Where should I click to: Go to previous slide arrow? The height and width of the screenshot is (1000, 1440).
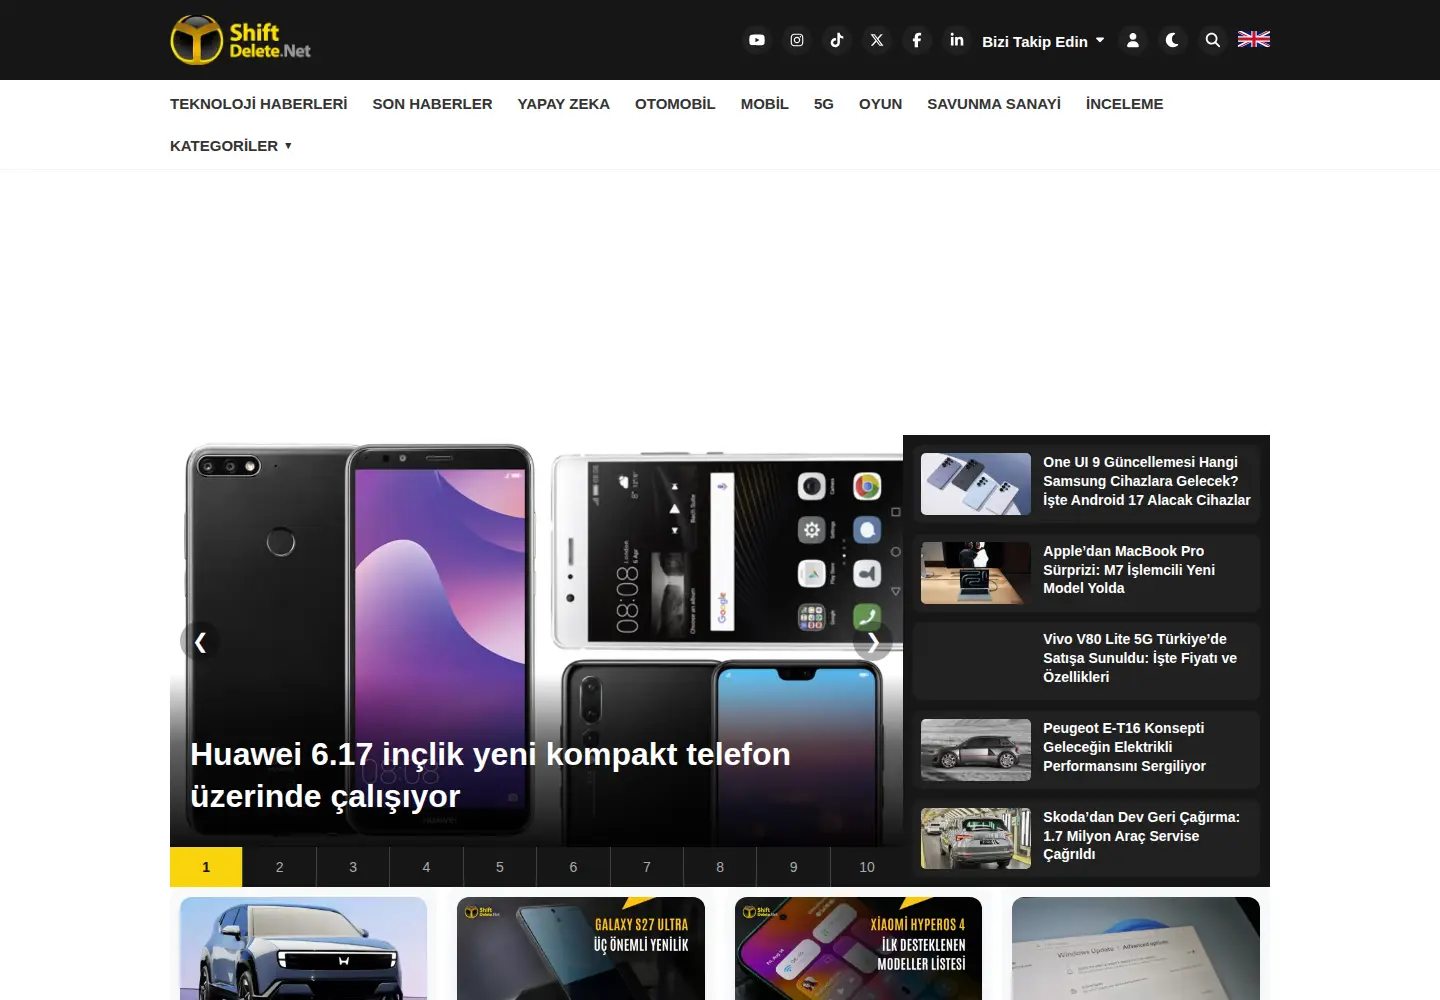(200, 642)
